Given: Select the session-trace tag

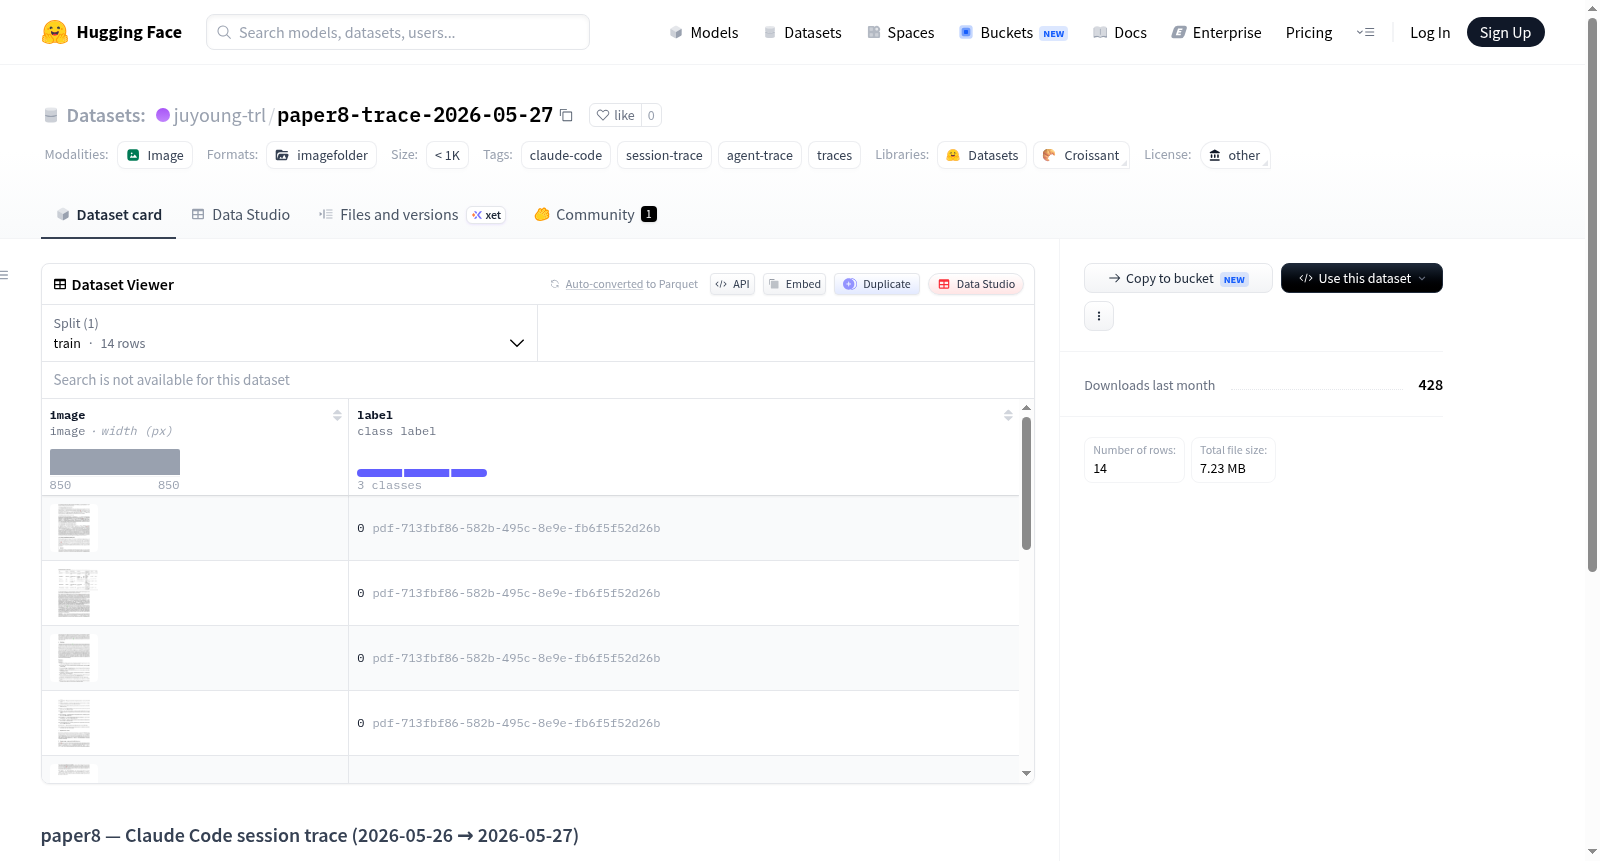Looking at the screenshot, I should 664,155.
